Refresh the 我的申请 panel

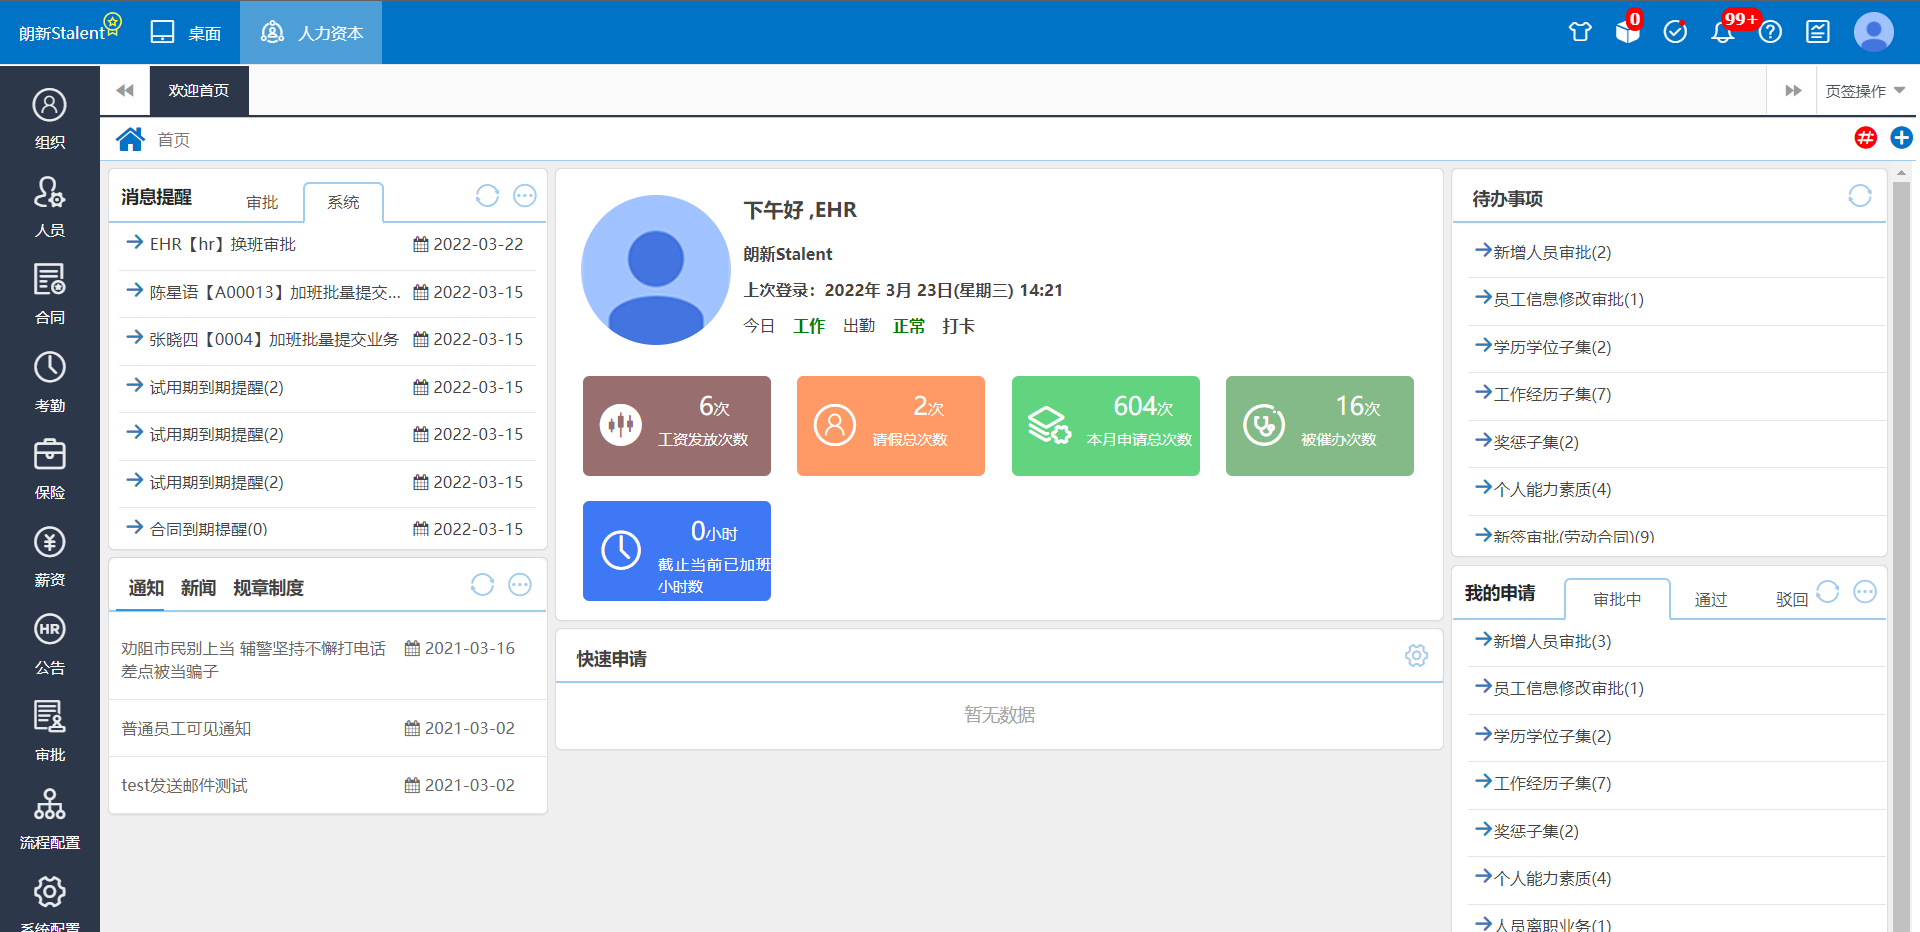tap(1828, 592)
